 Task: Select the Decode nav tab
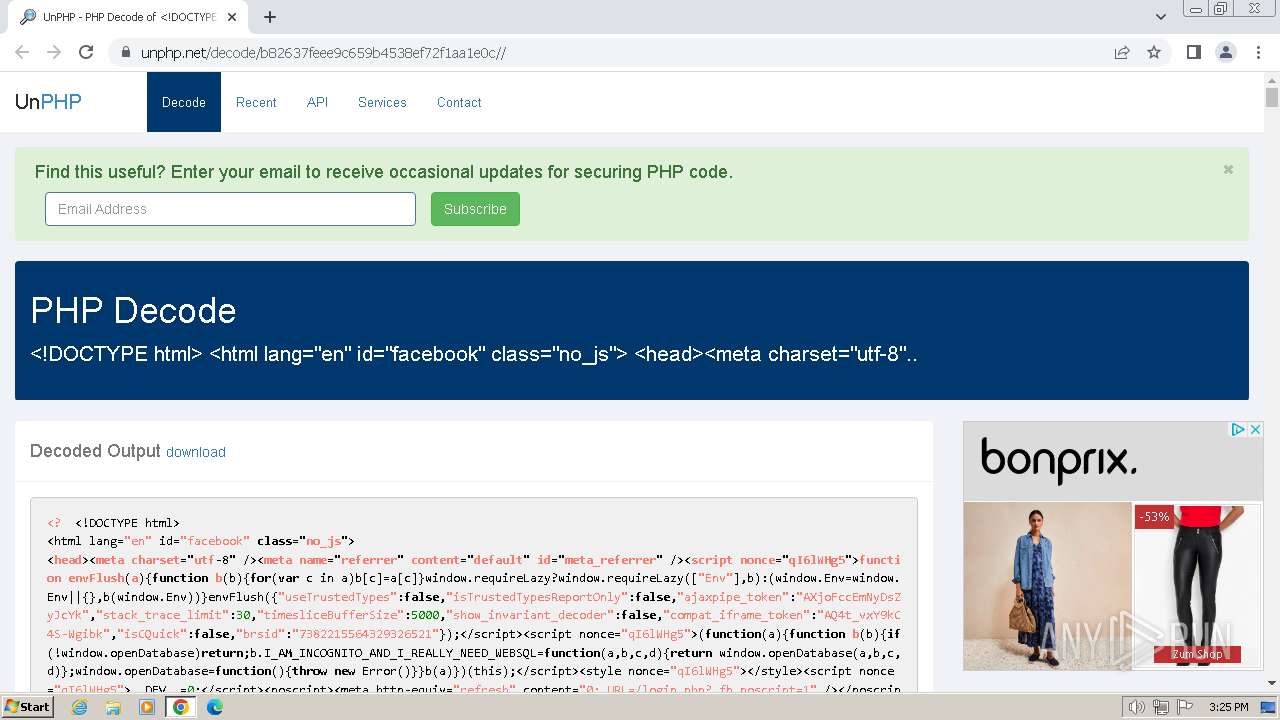pyautogui.click(x=184, y=102)
